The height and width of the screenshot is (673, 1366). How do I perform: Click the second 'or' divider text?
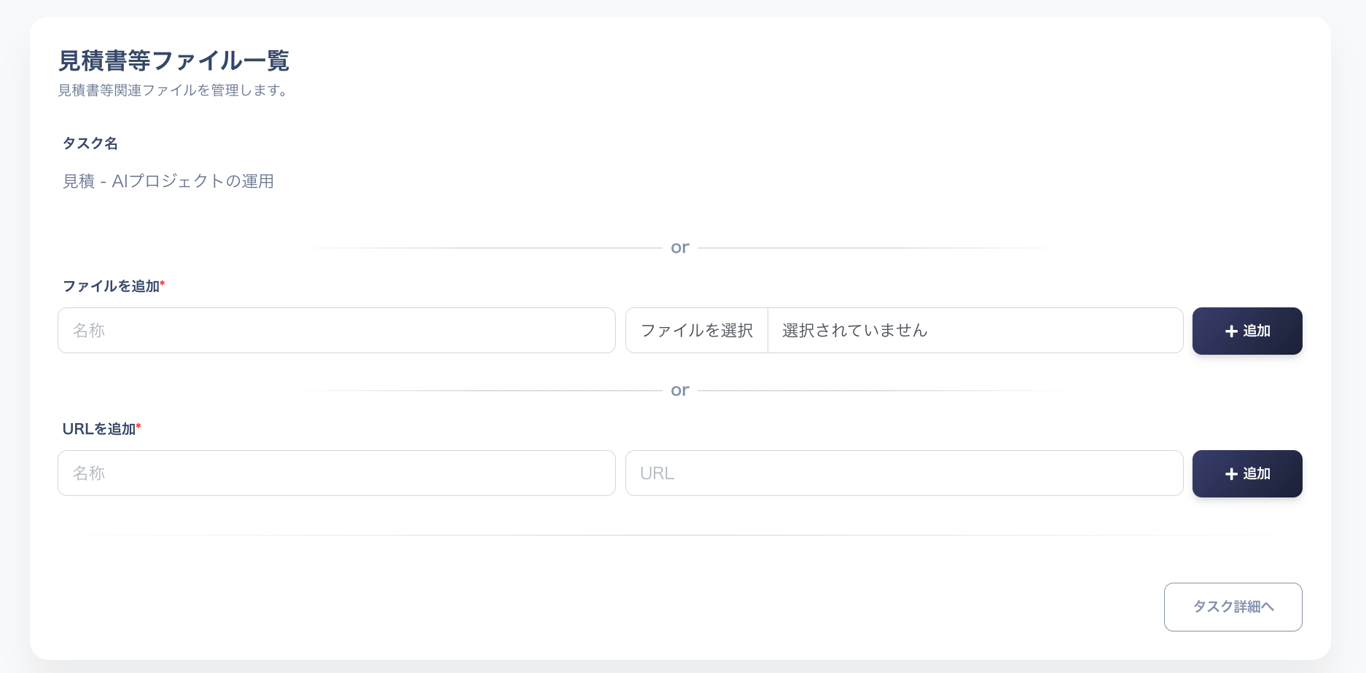pos(680,389)
